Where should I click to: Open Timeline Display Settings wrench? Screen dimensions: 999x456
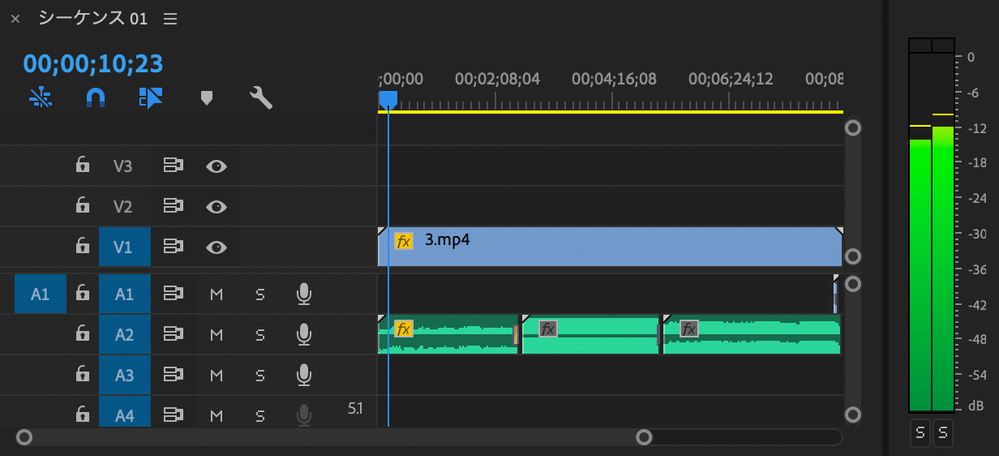(261, 97)
